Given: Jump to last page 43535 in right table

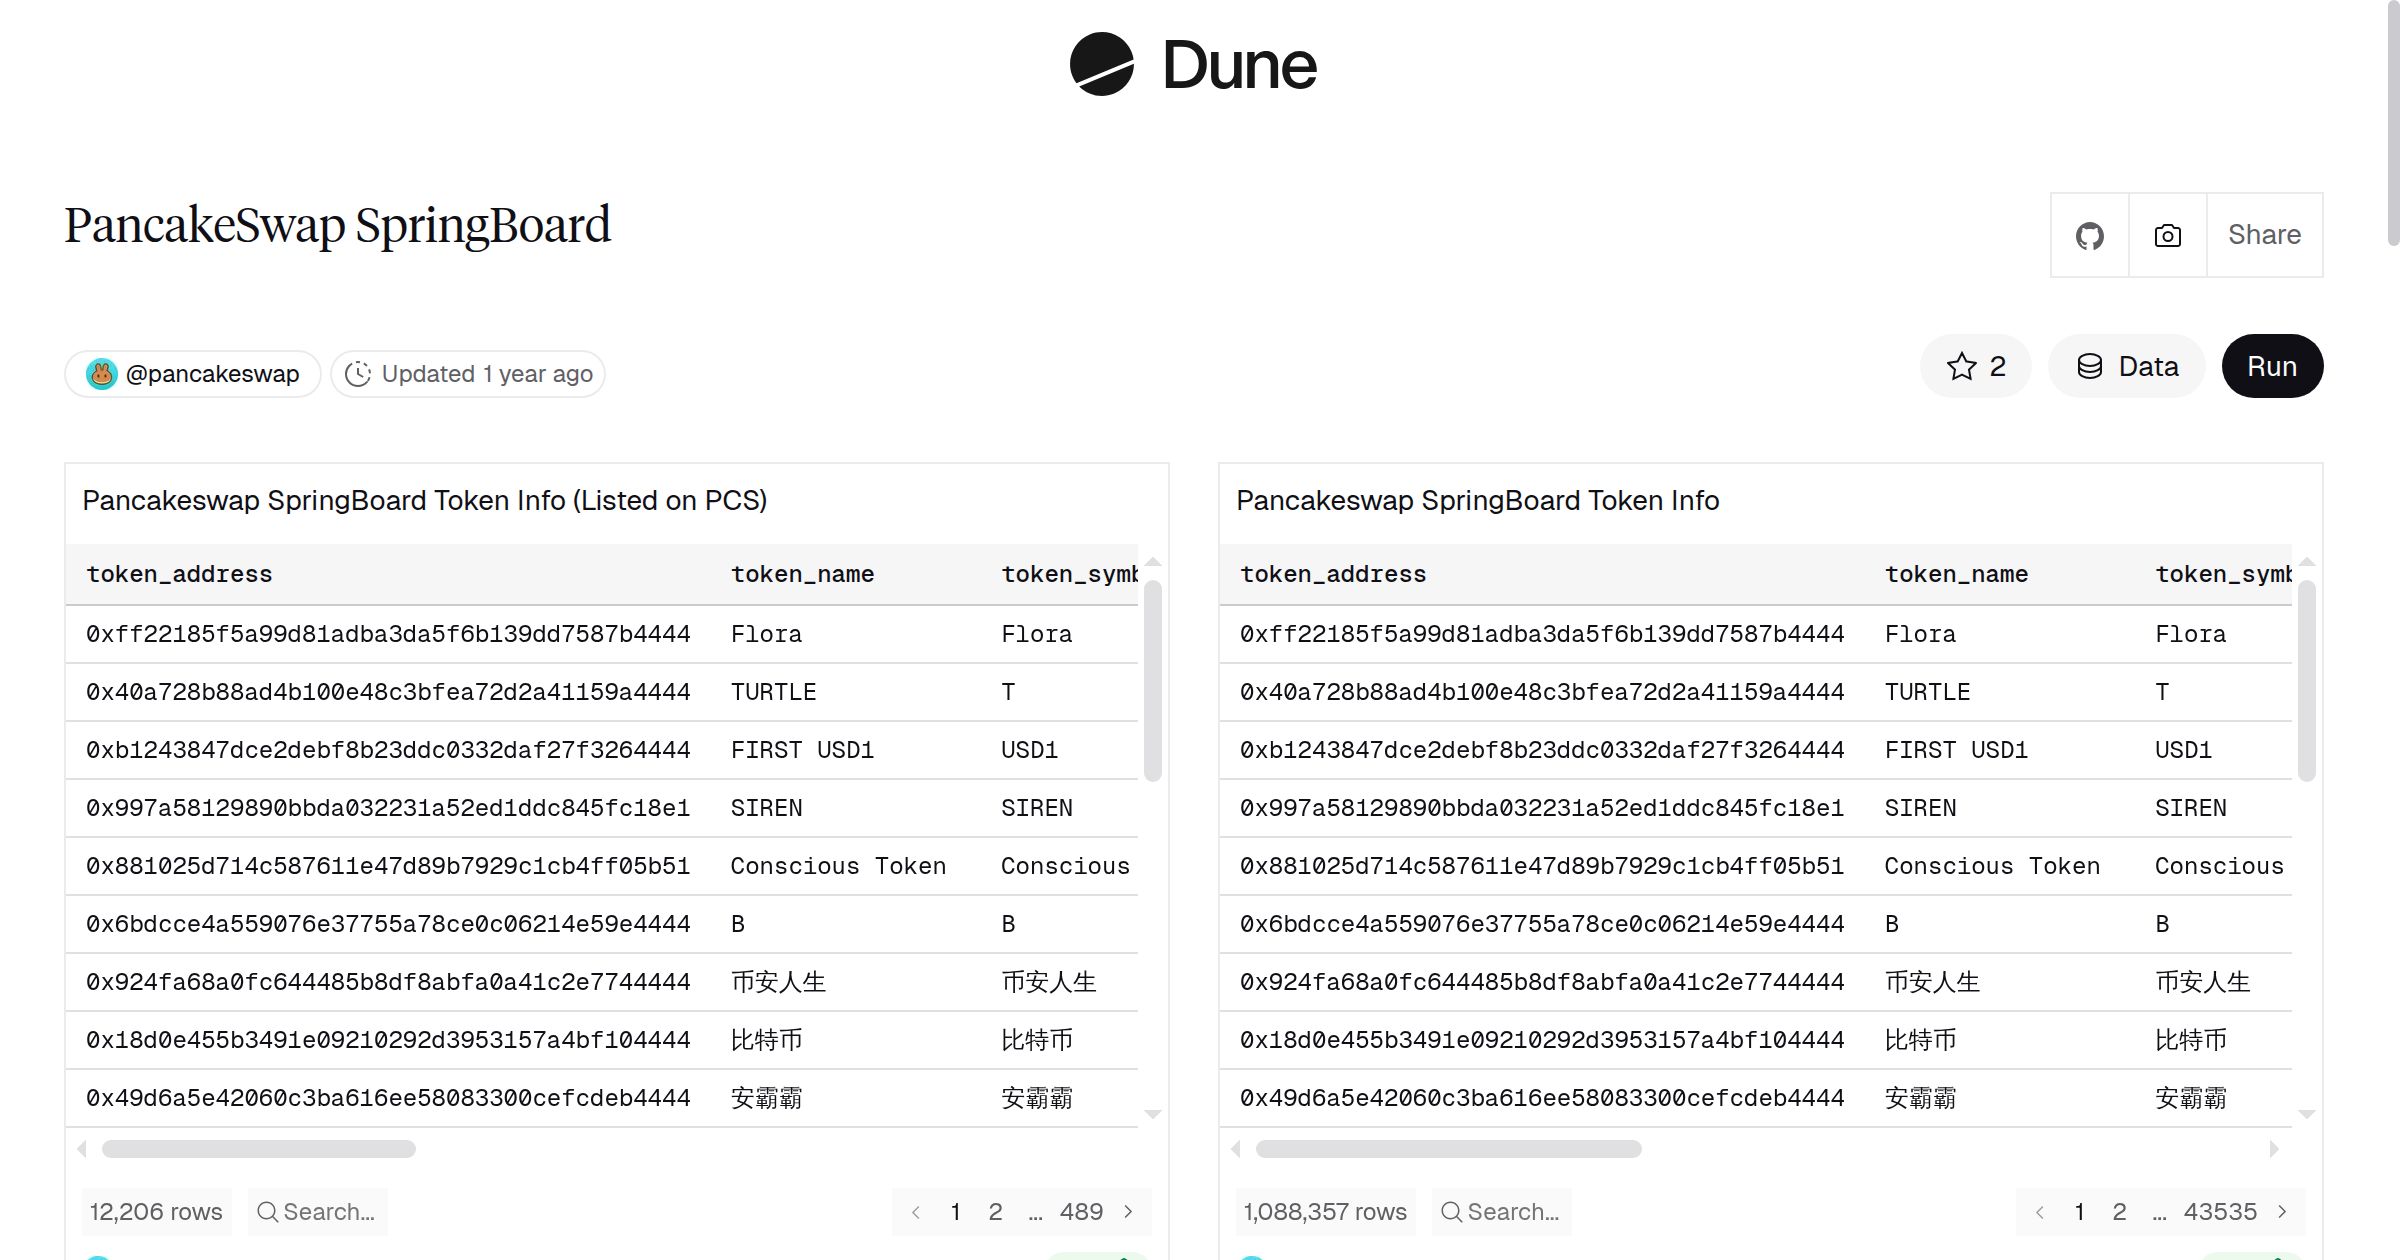Looking at the screenshot, I should (x=2220, y=1211).
